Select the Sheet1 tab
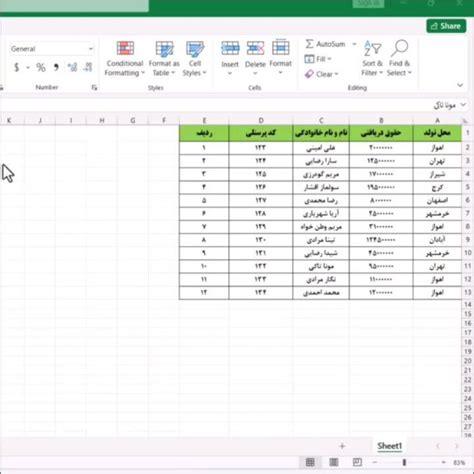The height and width of the screenshot is (474, 474). coord(390,446)
